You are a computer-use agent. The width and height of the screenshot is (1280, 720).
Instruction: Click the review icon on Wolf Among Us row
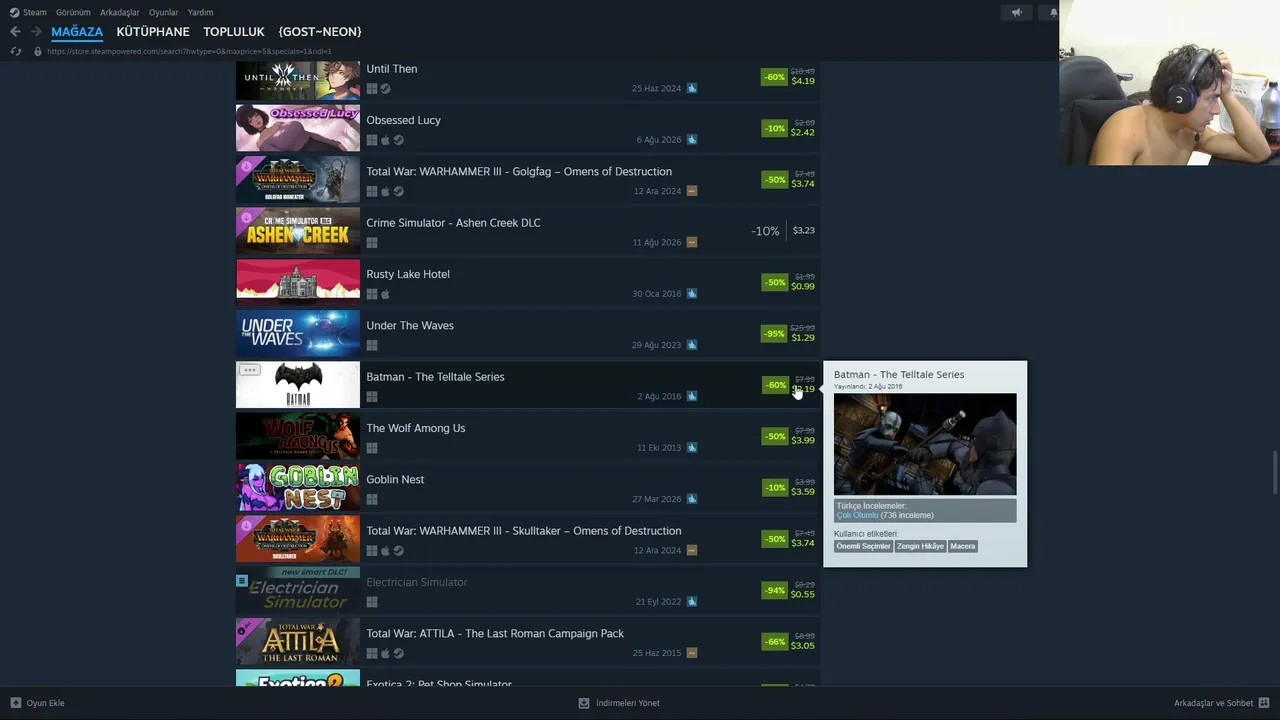[692, 447]
